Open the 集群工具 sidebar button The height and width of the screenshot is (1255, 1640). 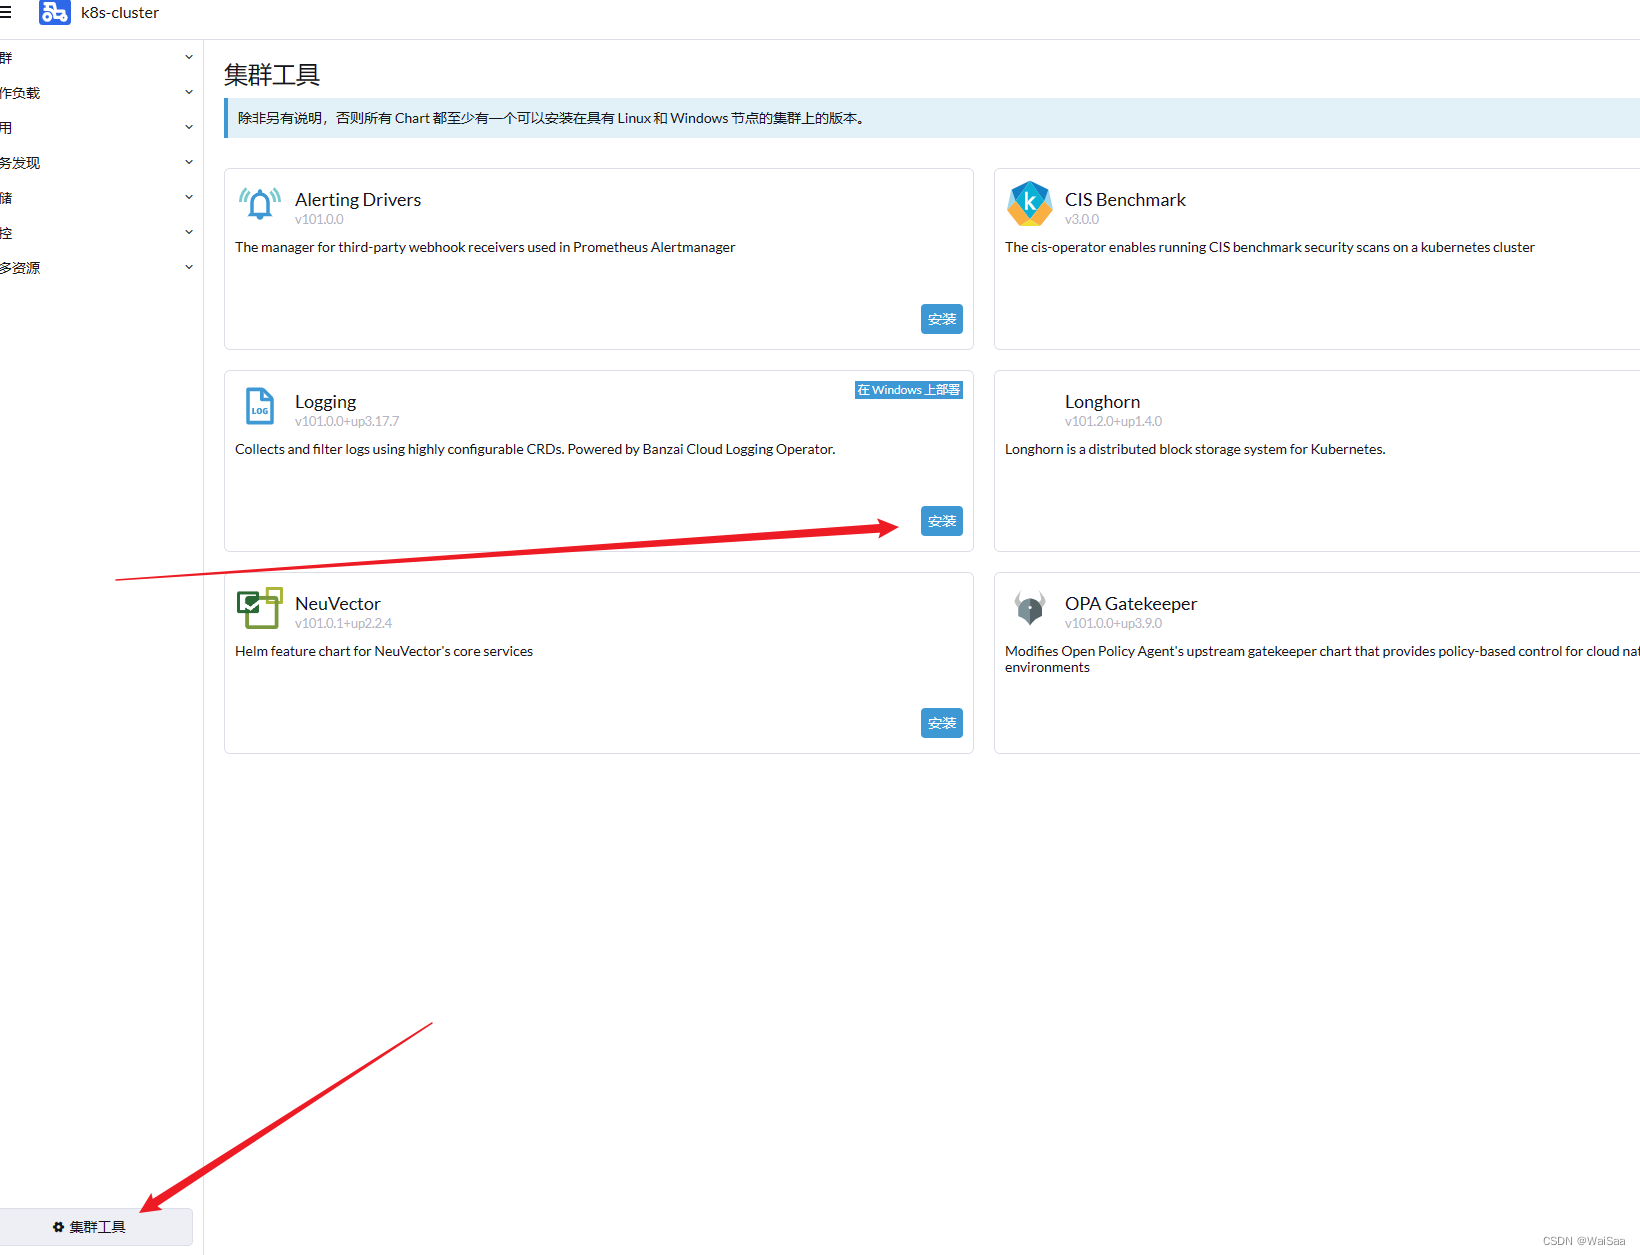coord(96,1227)
